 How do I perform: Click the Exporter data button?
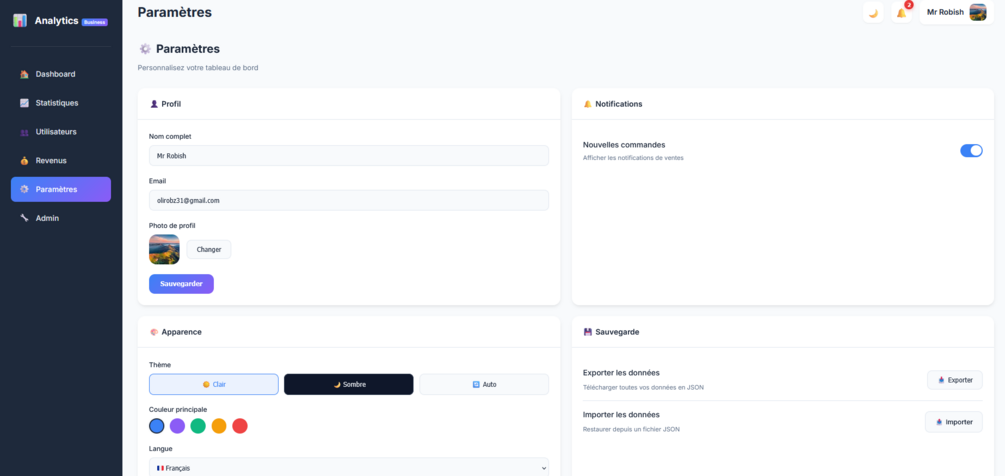(x=955, y=380)
